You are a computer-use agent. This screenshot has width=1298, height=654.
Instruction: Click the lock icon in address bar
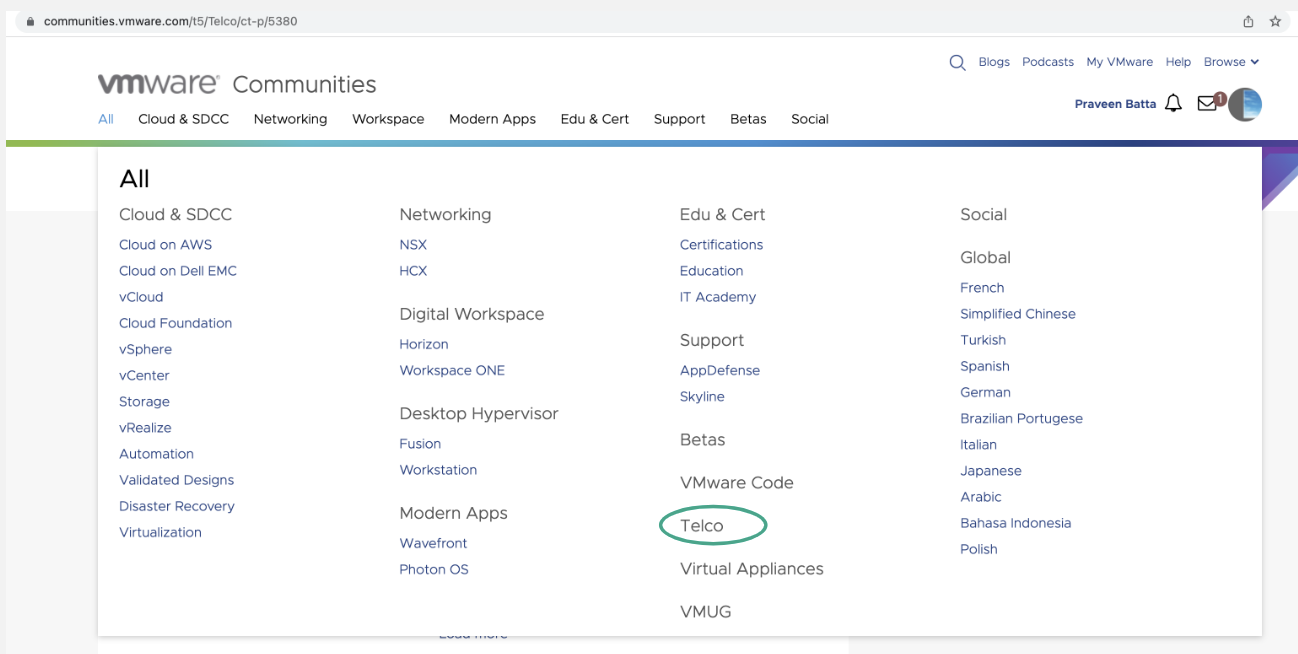point(31,21)
